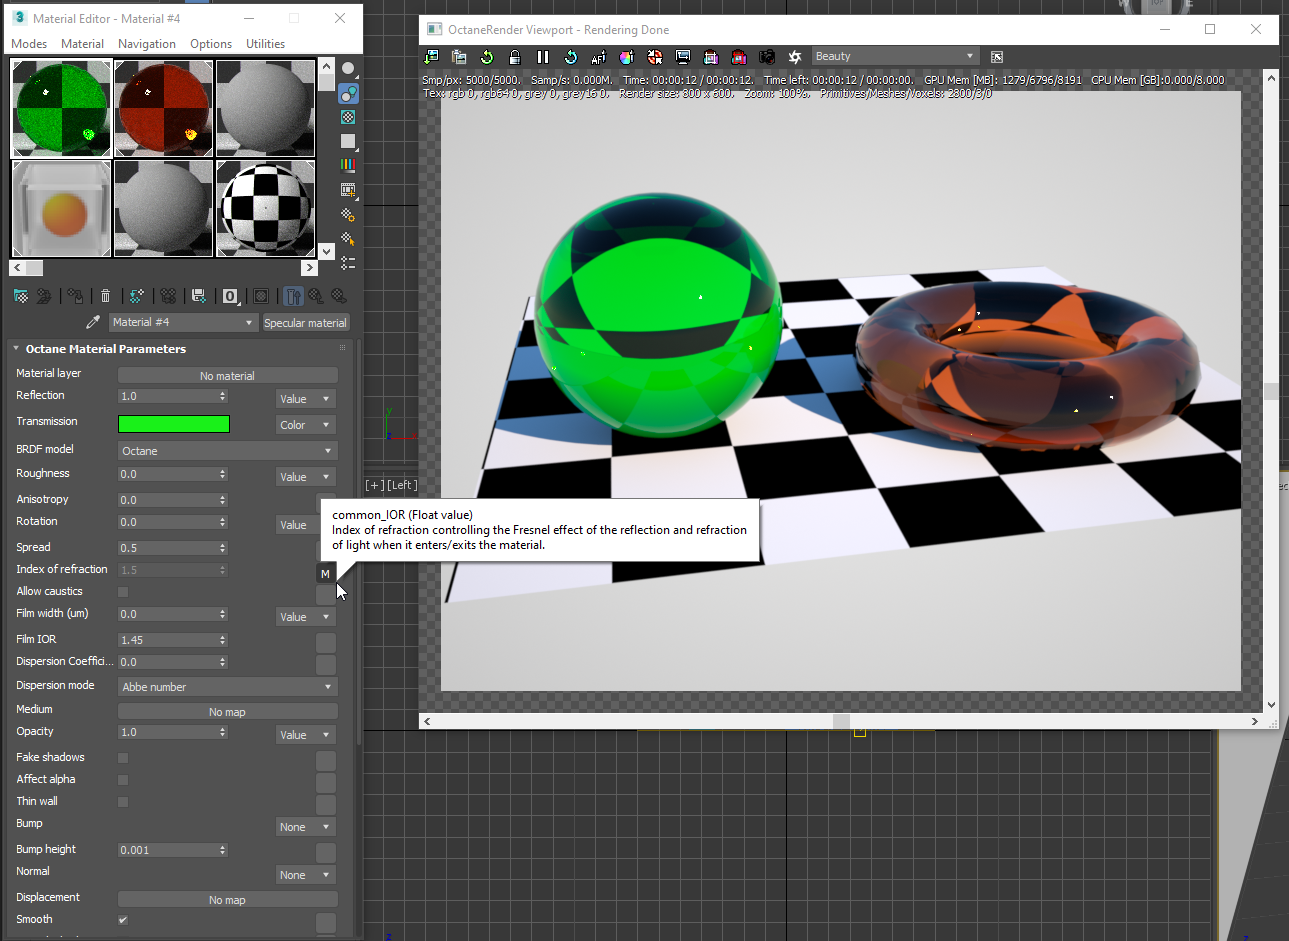The image size is (1289, 941).
Task: Uncheck the Smooth checkbox
Action: click(x=123, y=920)
